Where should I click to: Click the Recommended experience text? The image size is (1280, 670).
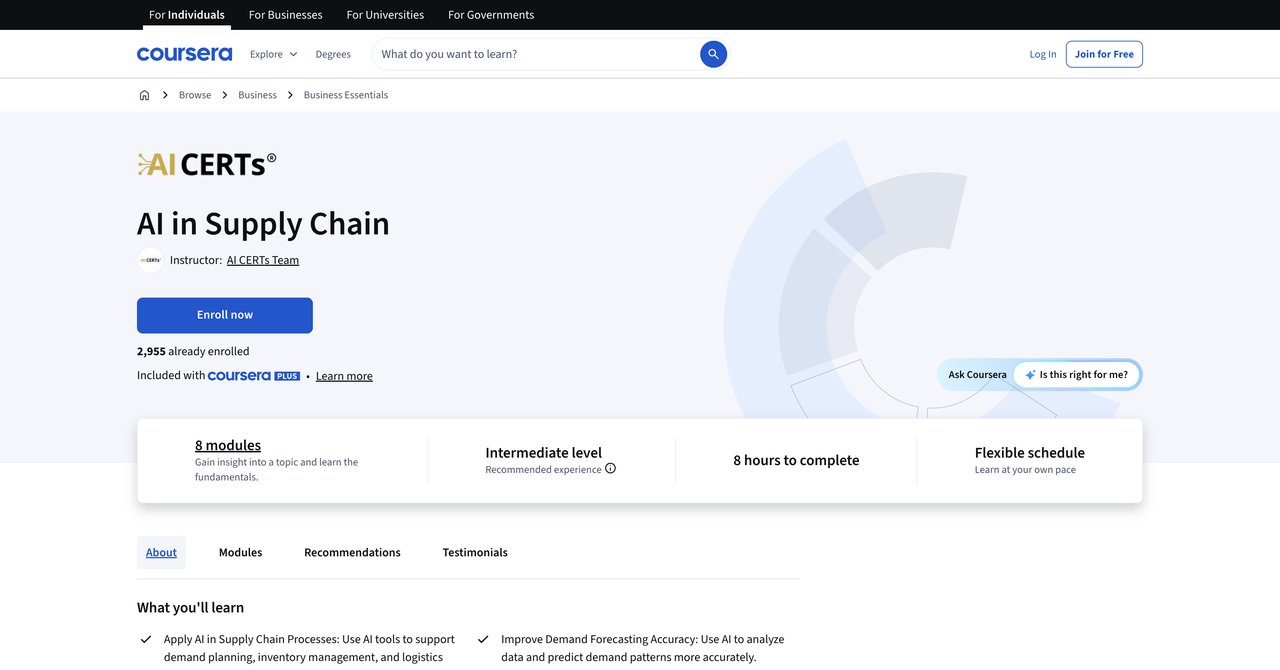[543, 469]
